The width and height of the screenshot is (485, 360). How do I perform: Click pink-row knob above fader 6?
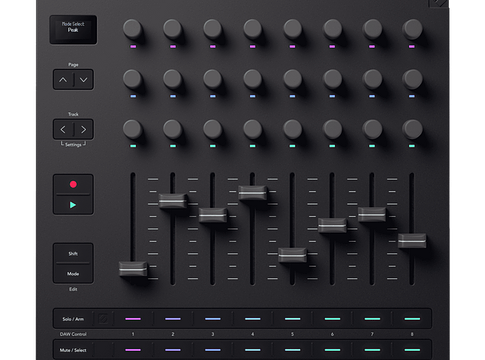click(x=332, y=29)
